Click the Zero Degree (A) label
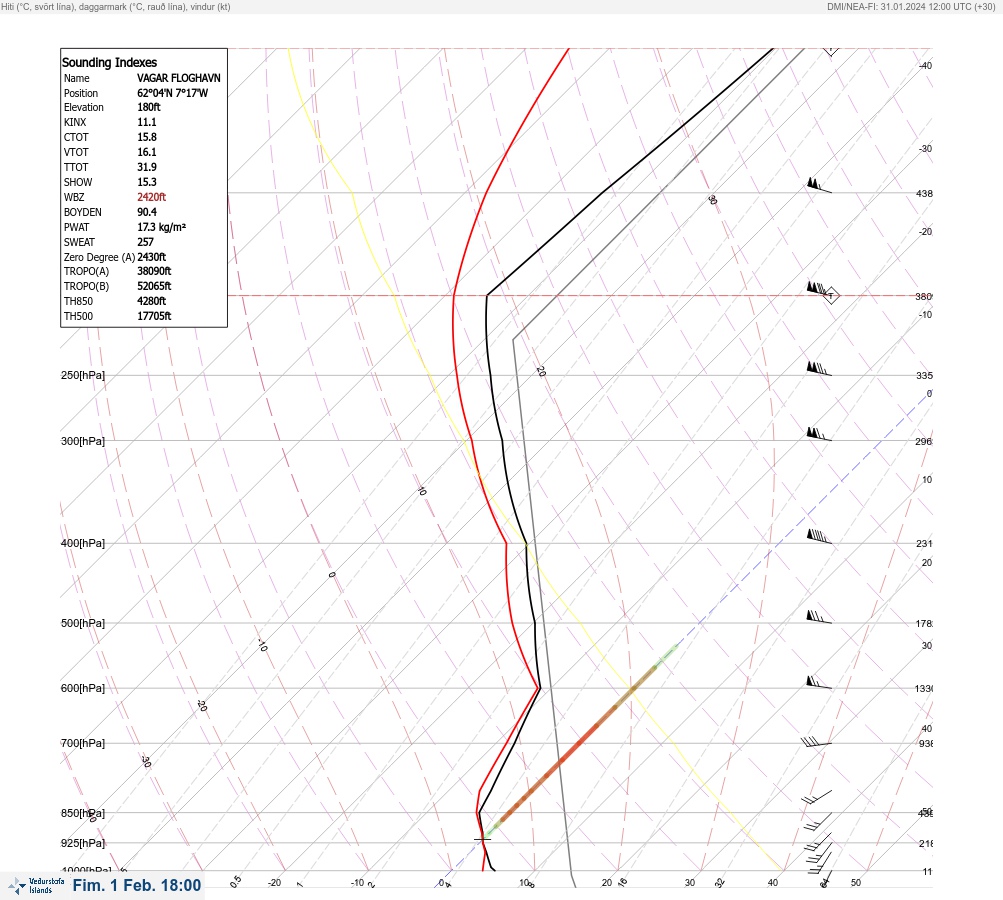 pyautogui.click(x=99, y=257)
